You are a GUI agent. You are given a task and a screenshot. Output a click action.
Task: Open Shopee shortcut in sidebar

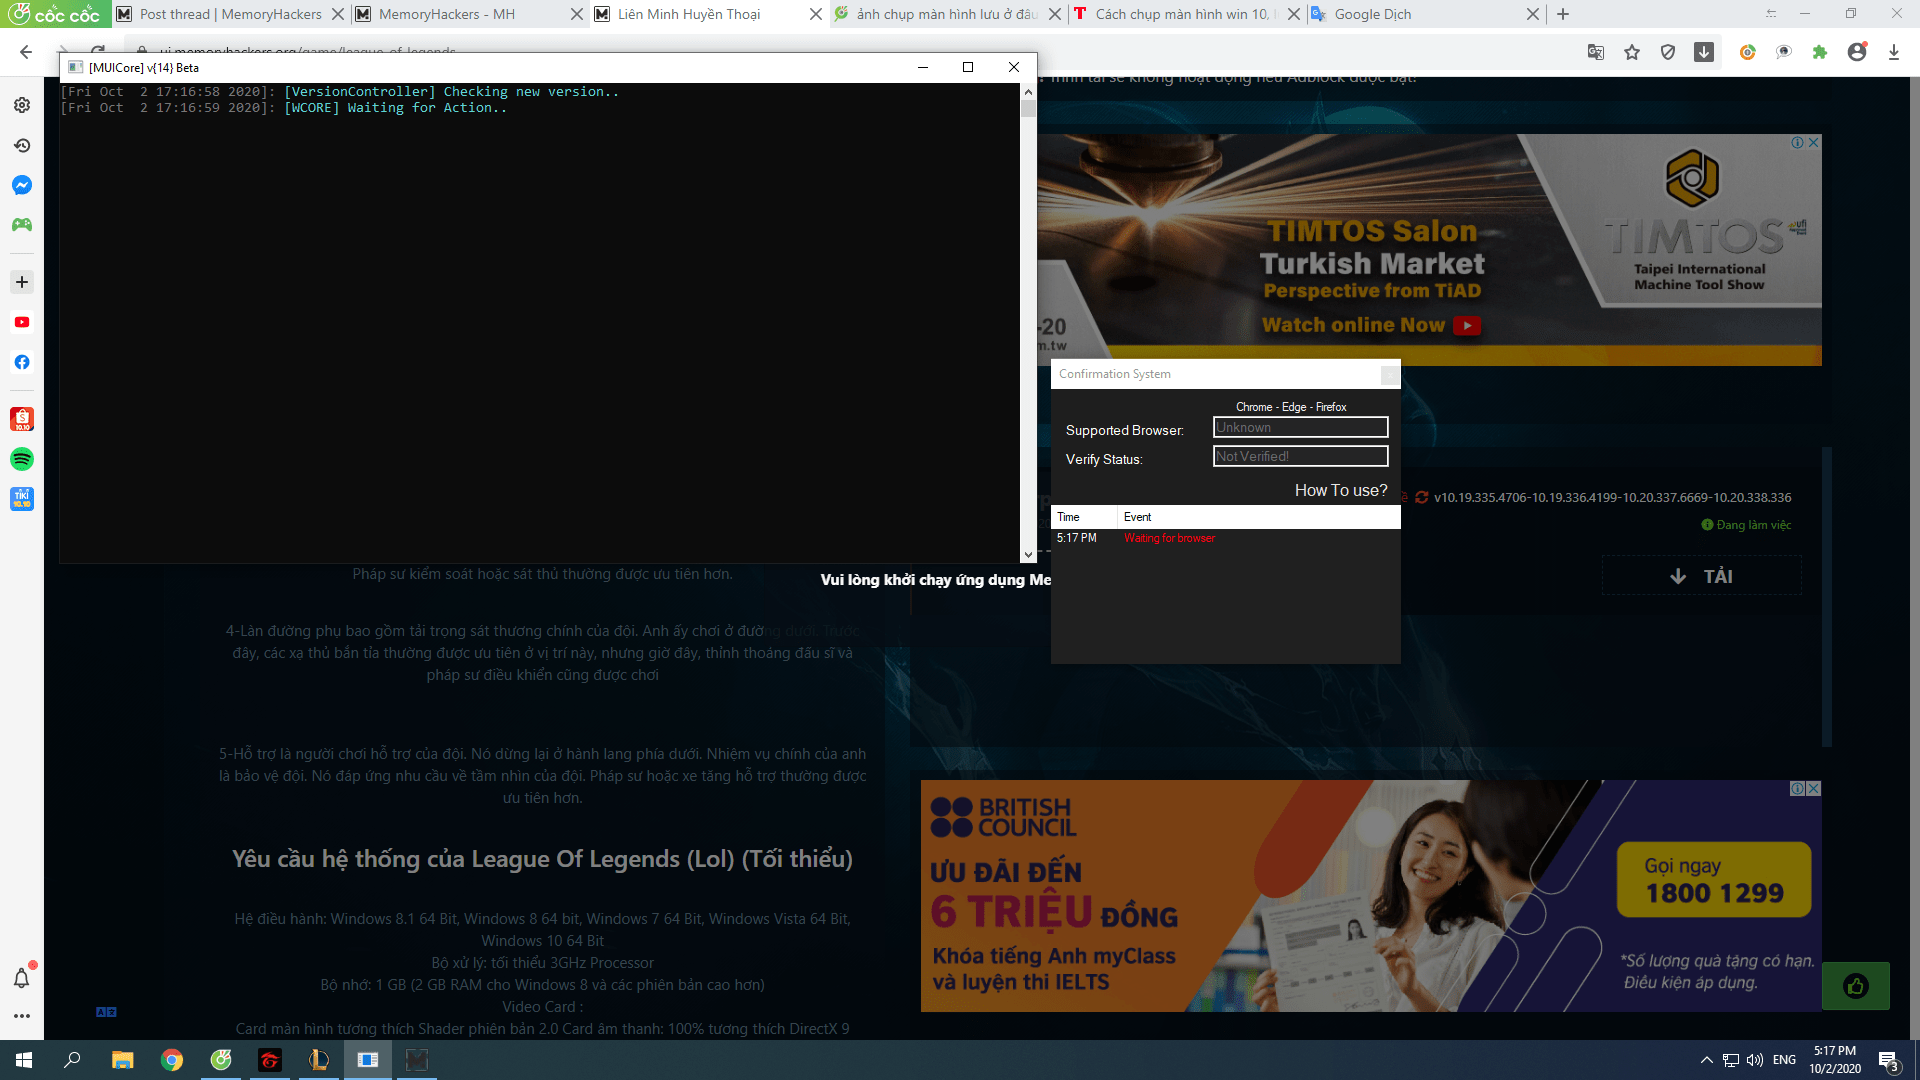22,419
